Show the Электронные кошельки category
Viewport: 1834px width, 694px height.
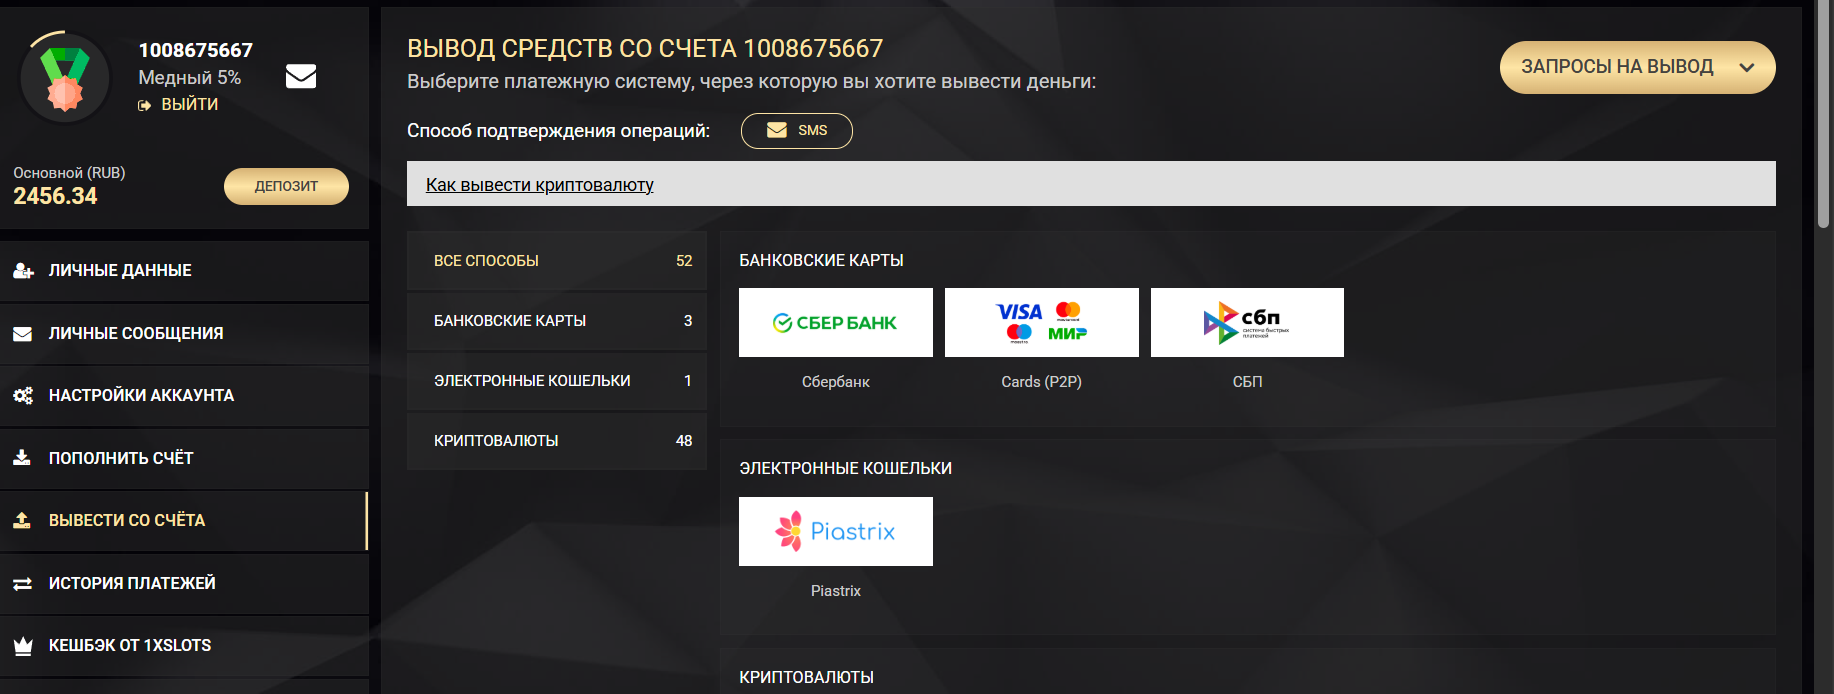pyautogui.click(x=556, y=381)
